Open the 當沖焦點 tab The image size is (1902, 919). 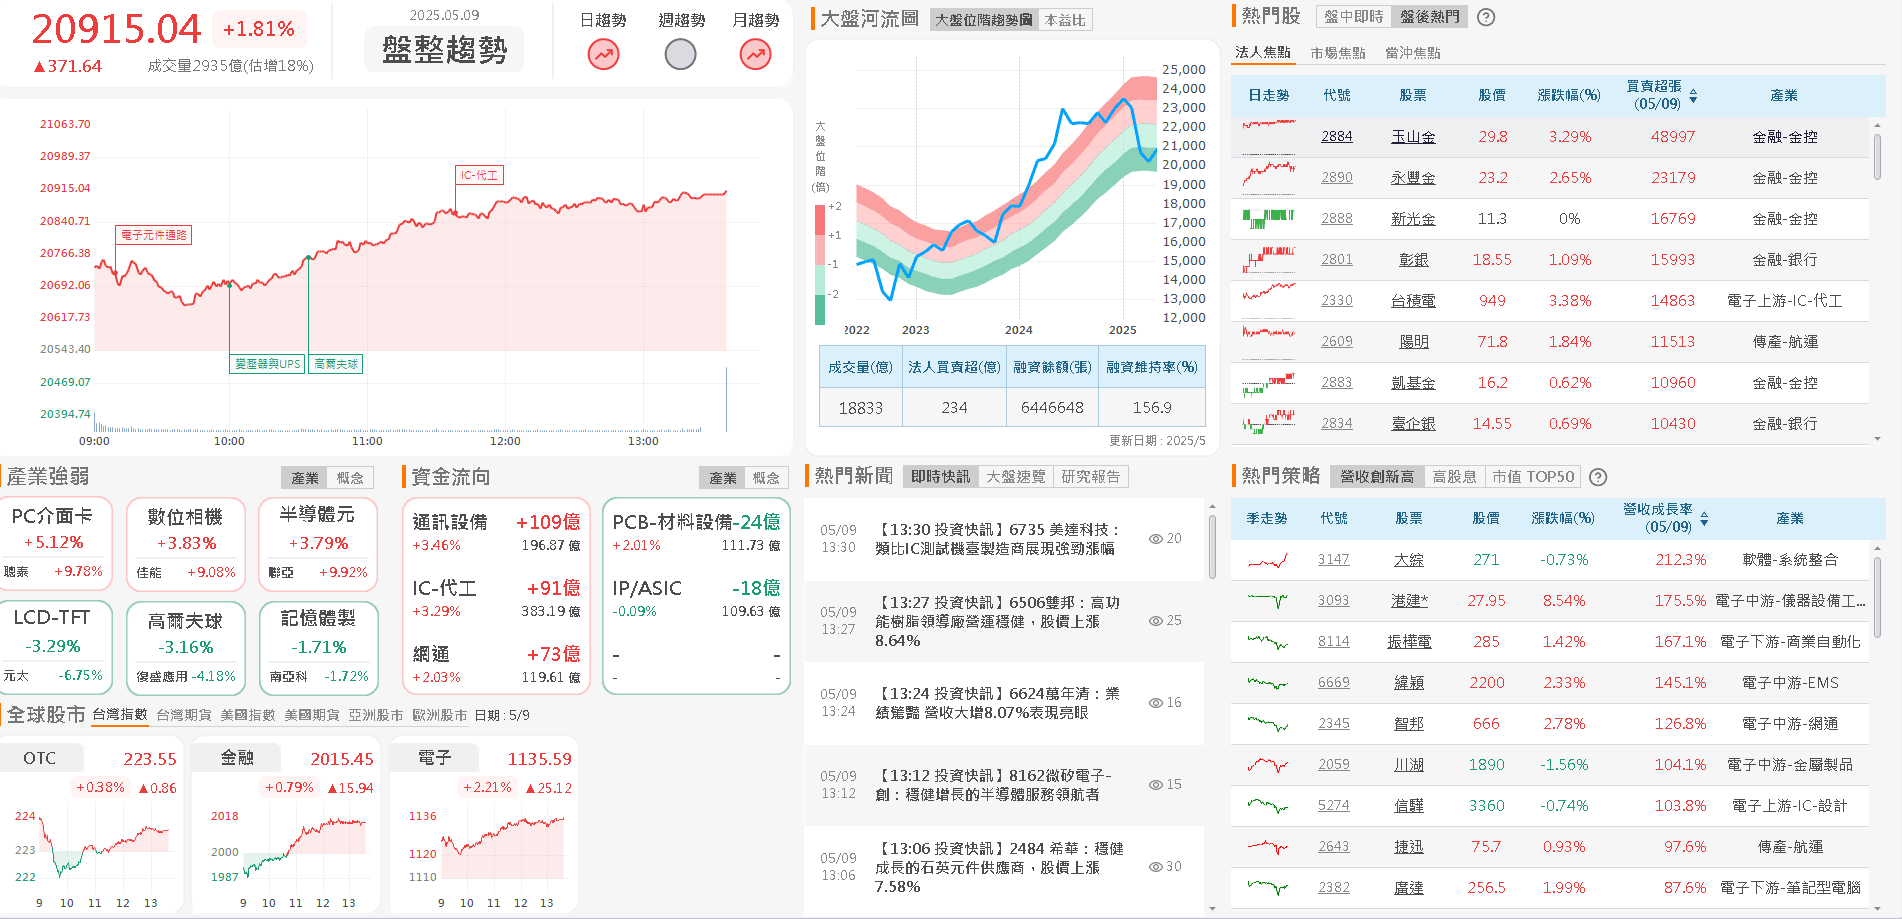pos(1413,53)
